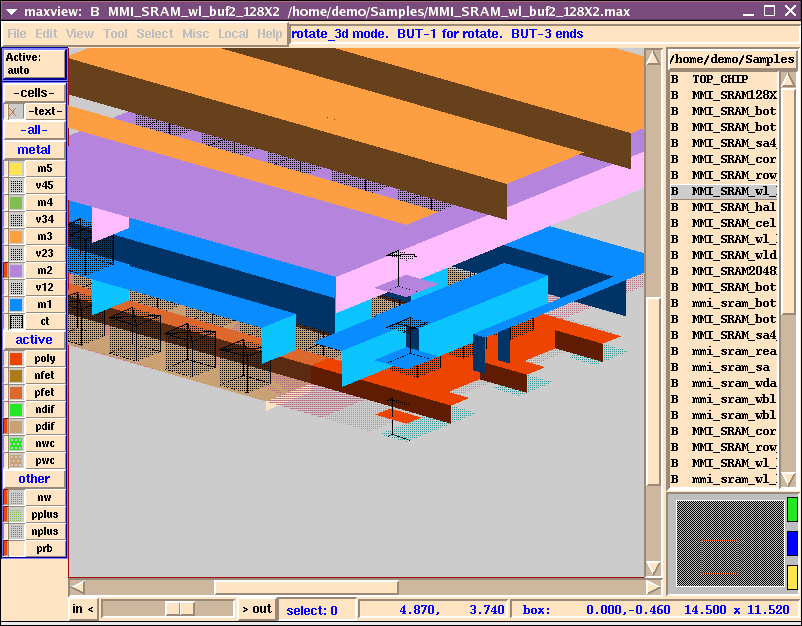Open the View menu
Image resolution: width=802 pixels, height=626 pixels.
pyautogui.click(x=80, y=34)
